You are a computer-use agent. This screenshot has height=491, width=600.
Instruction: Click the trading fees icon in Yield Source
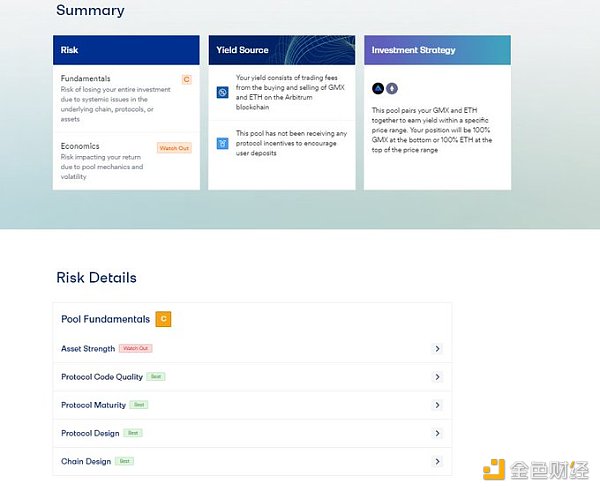[223, 92]
